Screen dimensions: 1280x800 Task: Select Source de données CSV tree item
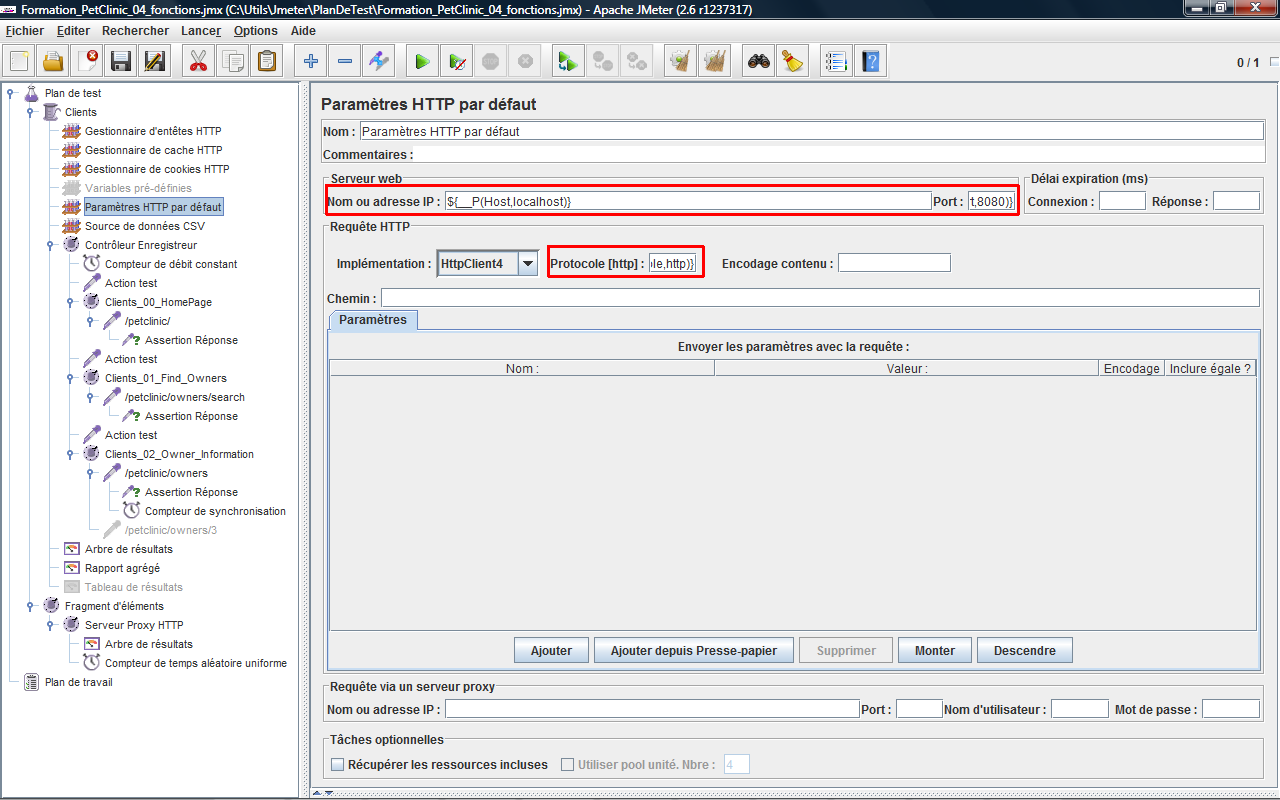tap(144, 226)
